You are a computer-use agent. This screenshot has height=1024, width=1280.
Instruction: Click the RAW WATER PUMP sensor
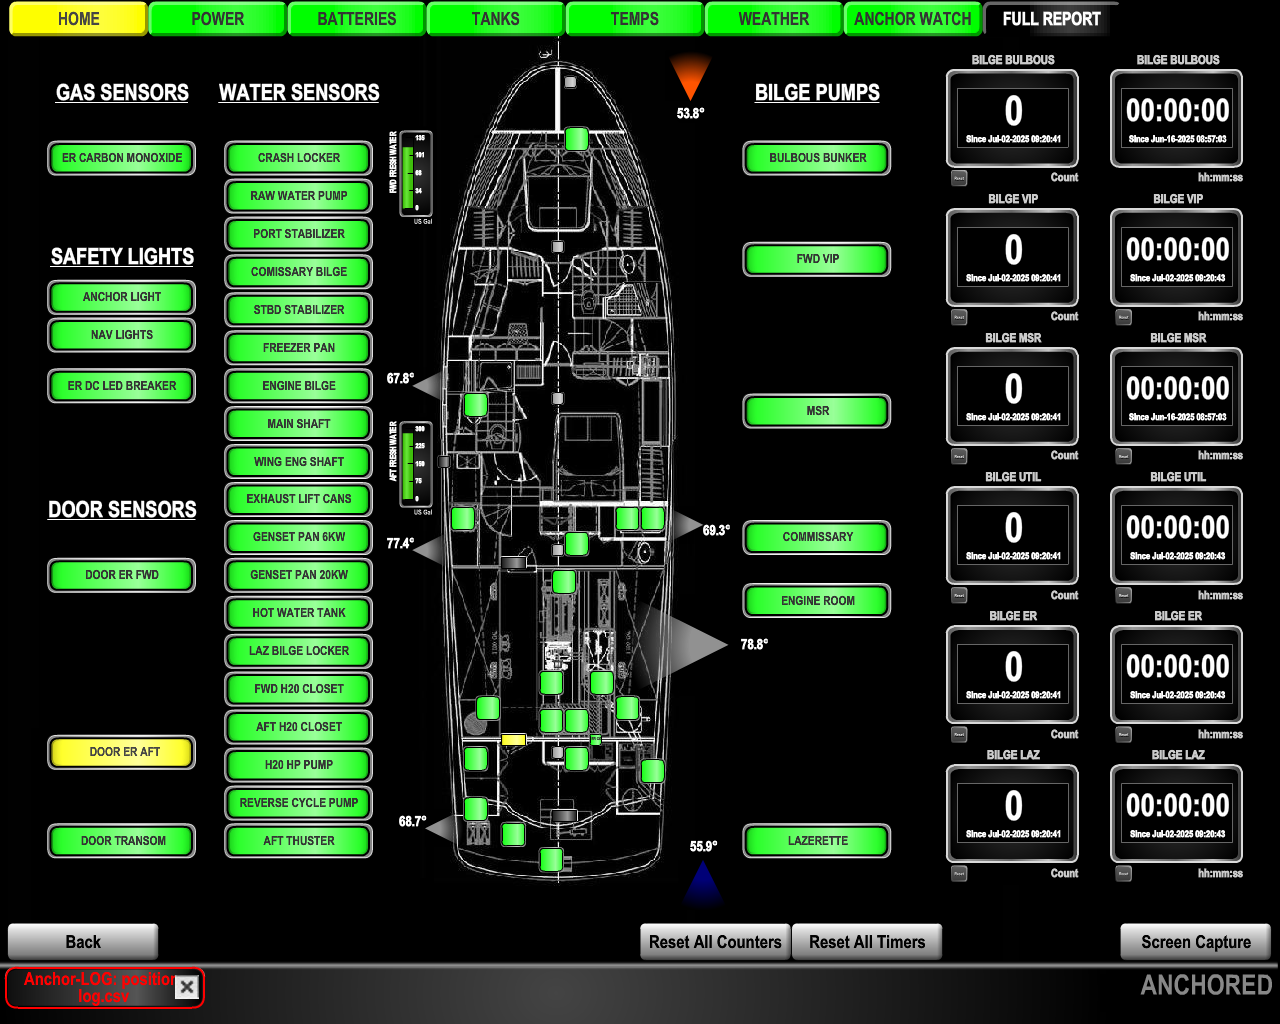coord(299,196)
